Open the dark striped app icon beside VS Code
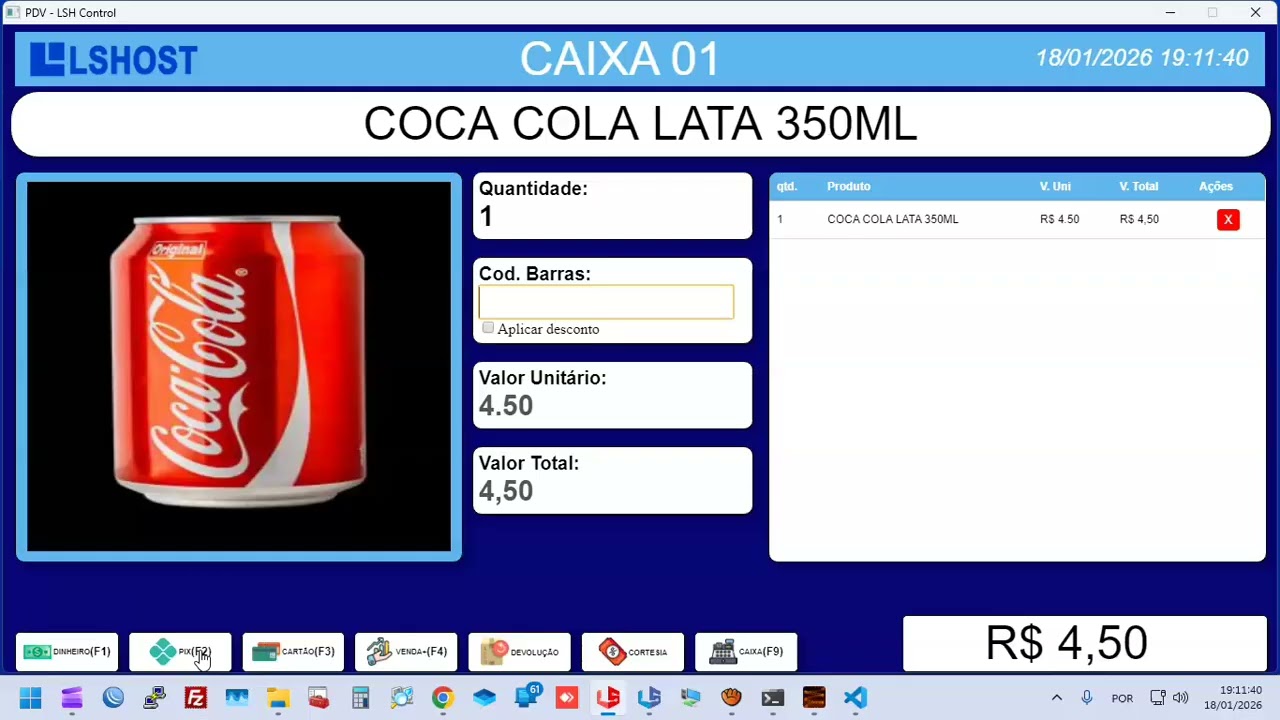This screenshot has height=720, width=1280. click(814, 698)
